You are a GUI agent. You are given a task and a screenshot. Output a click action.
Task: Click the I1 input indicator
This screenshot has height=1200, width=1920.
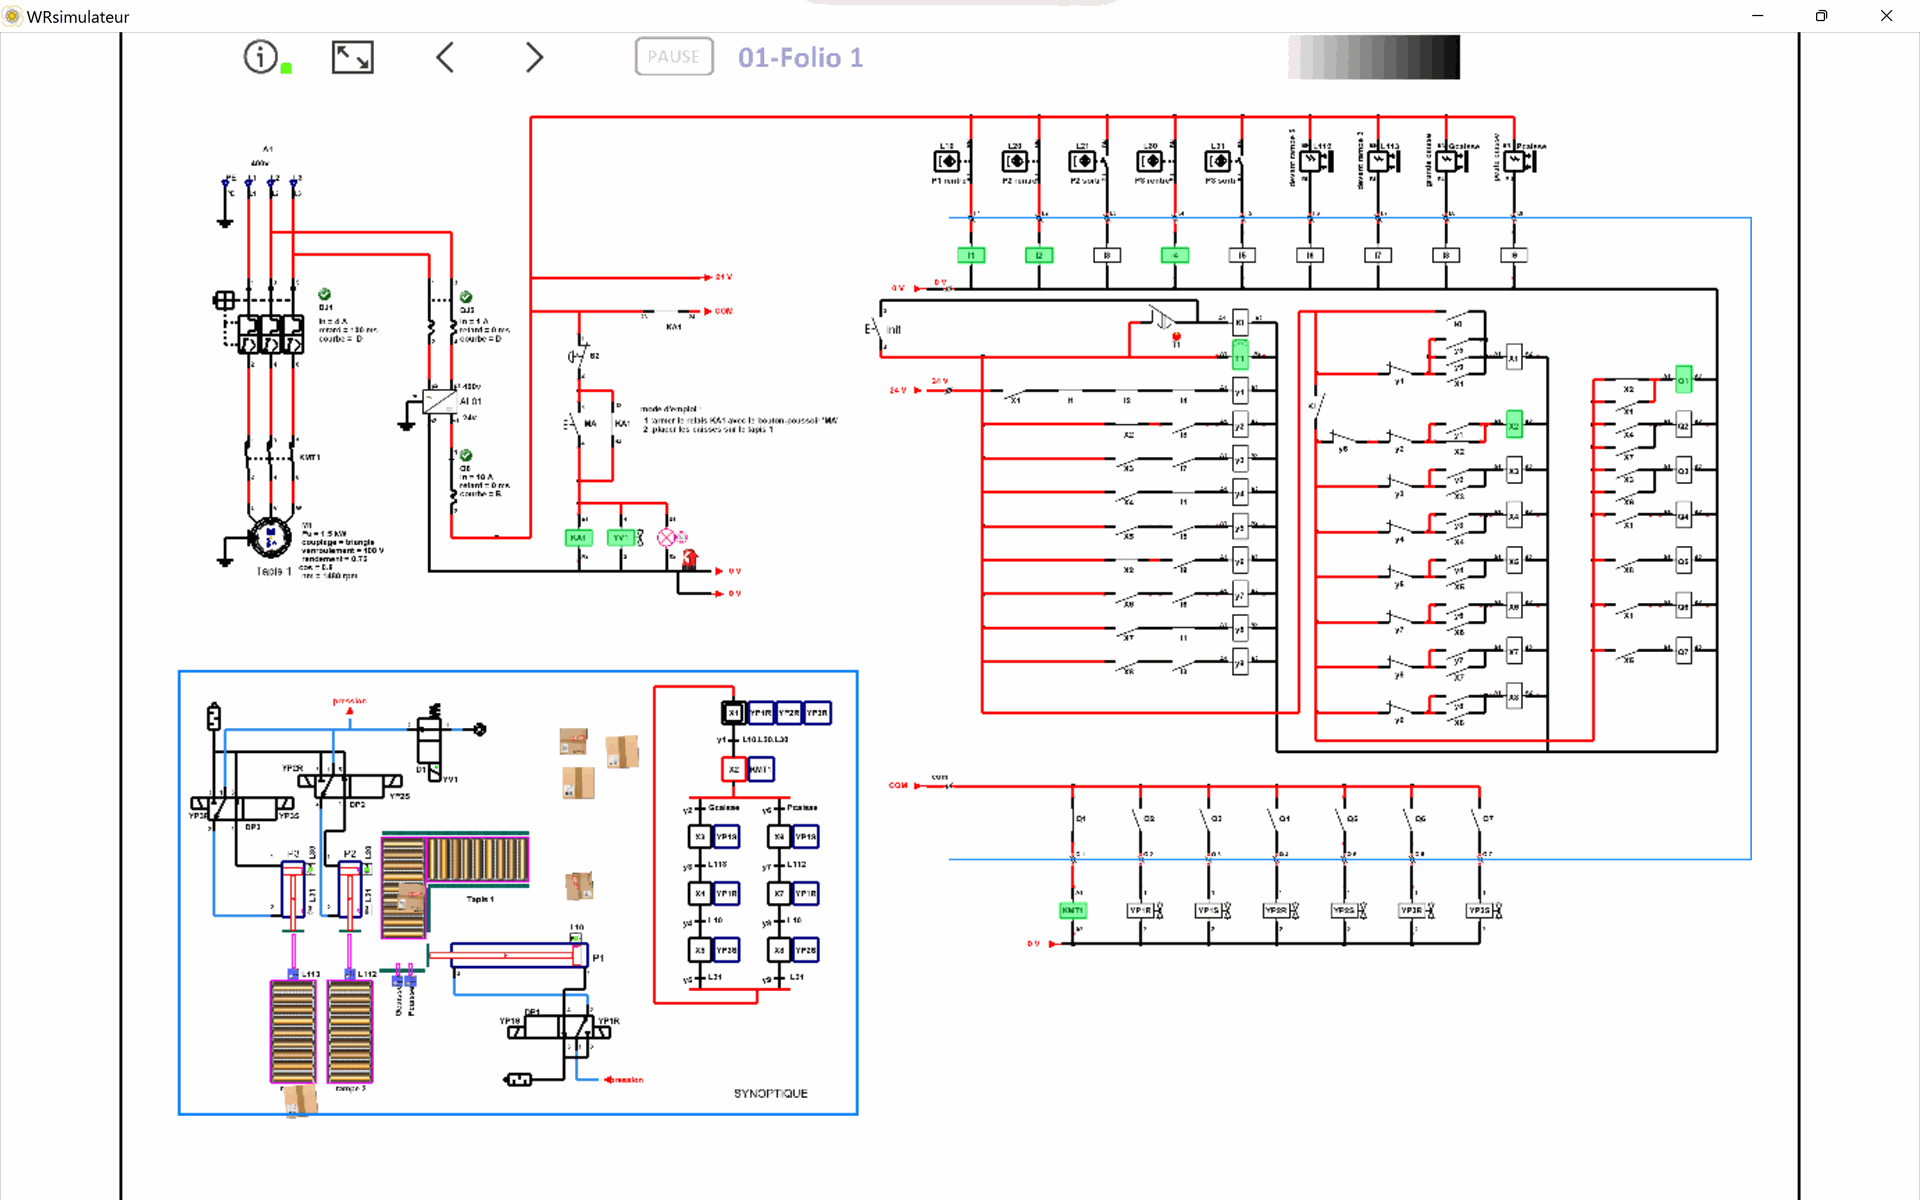click(x=971, y=256)
